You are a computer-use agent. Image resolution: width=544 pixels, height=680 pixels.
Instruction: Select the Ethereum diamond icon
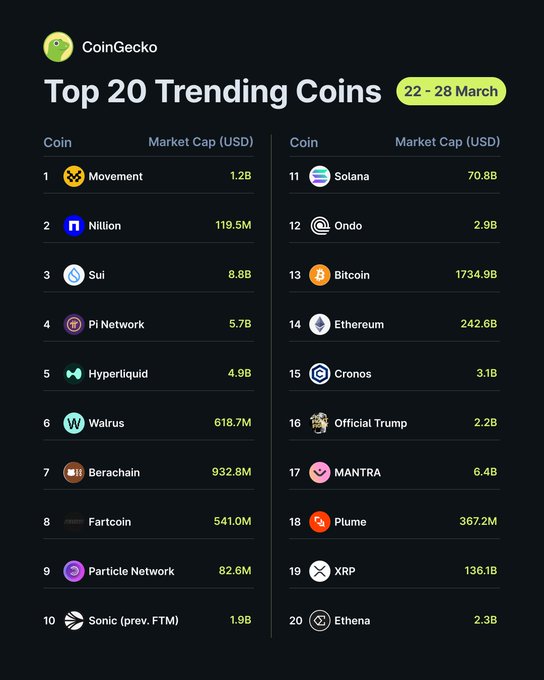click(320, 324)
